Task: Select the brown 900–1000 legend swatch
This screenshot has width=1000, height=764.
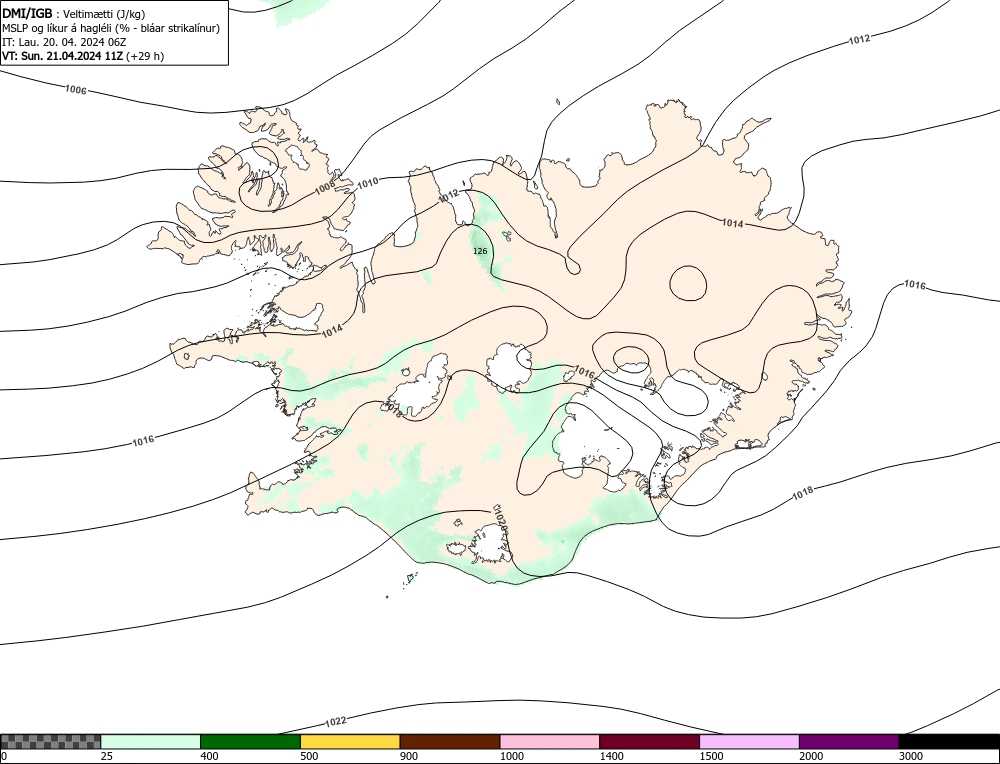Action: [450, 742]
